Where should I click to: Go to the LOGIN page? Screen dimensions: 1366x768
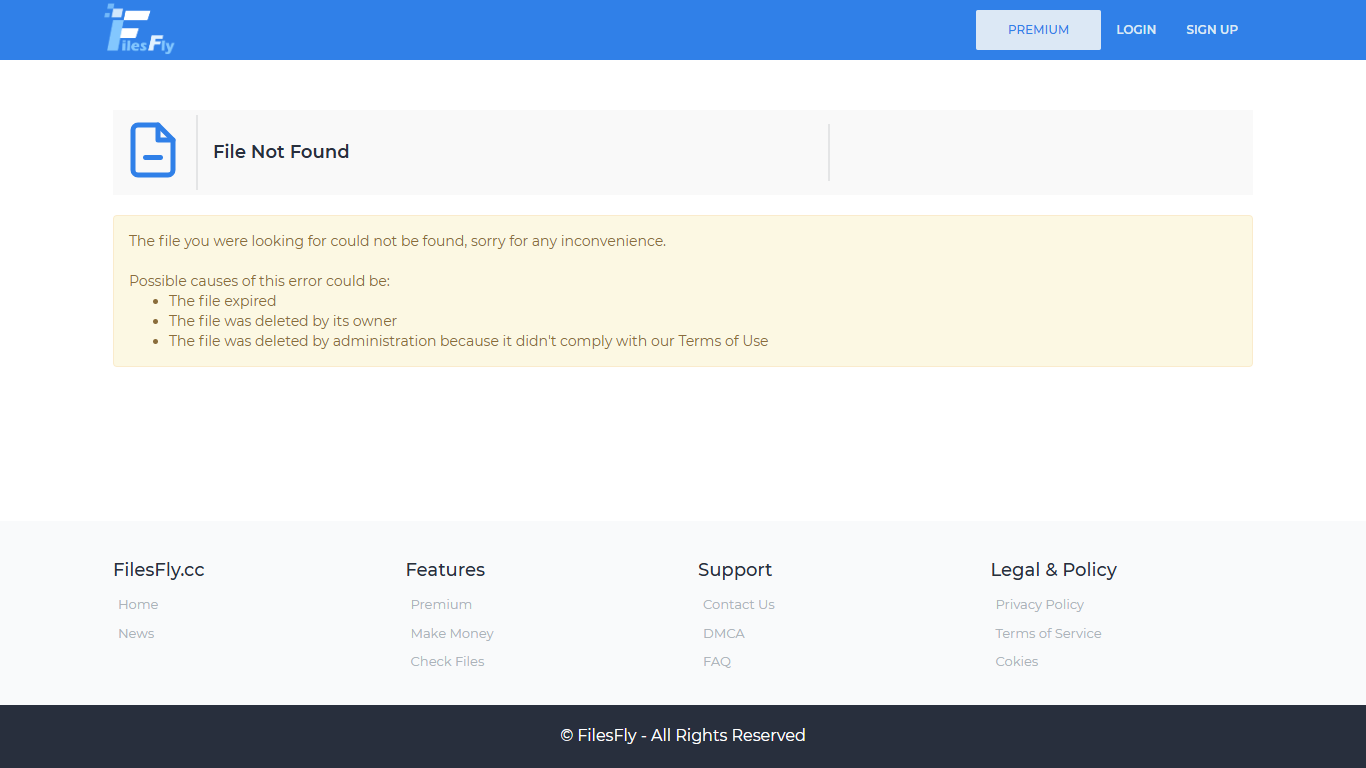pyautogui.click(x=1136, y=30)
